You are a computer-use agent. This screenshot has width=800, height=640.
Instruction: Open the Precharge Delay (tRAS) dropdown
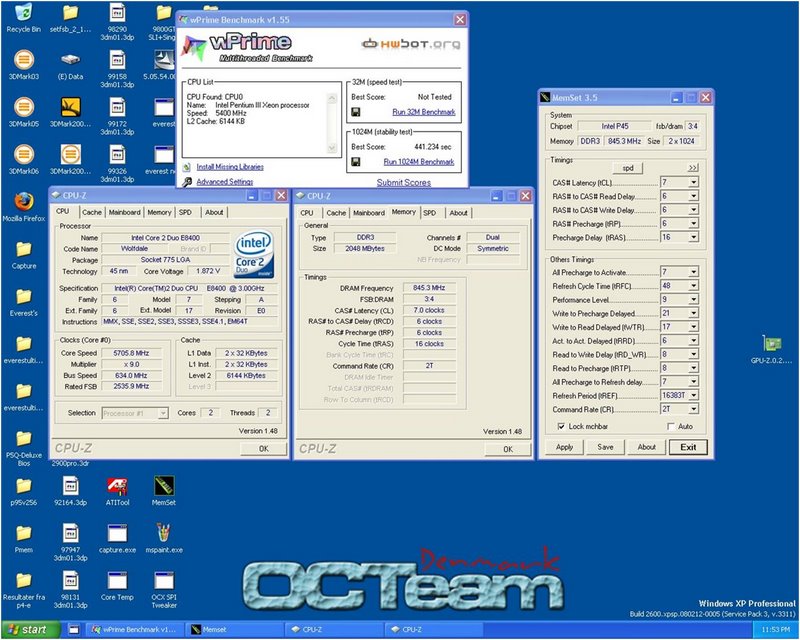pyautogui.click(x=693, y=237)
